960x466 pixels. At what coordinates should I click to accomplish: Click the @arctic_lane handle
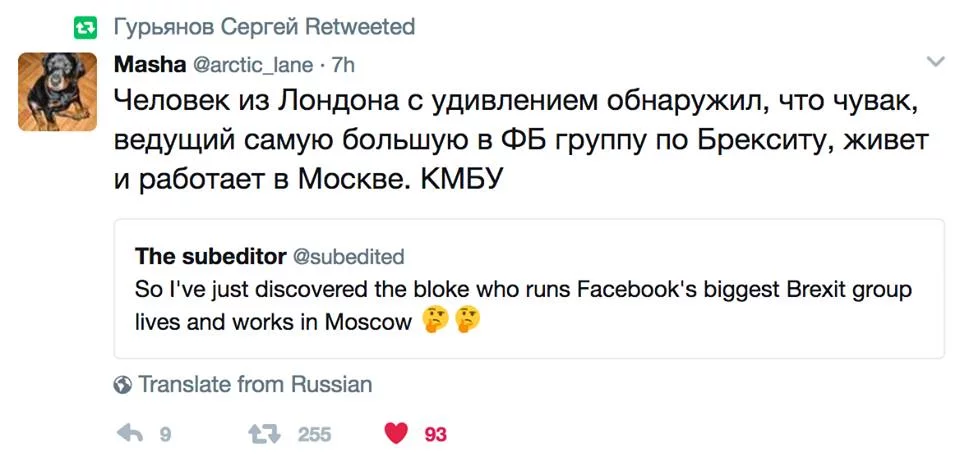[x=248, y=66]
